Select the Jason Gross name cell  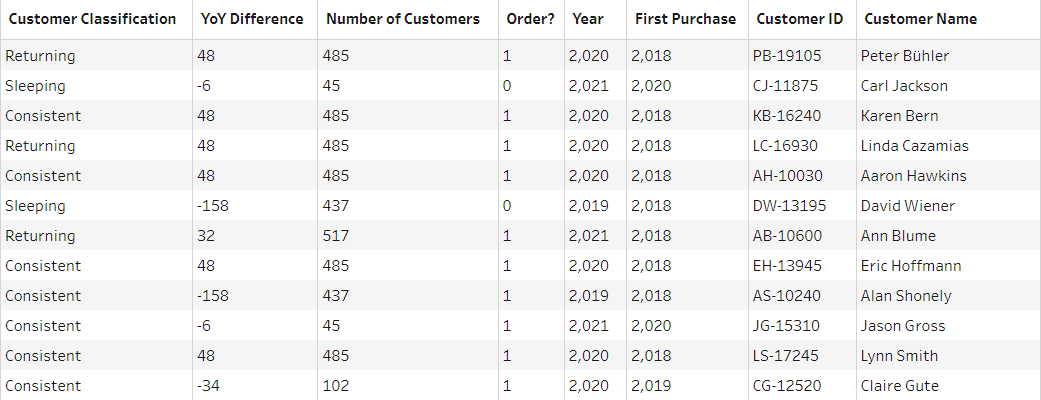[x=903, y=326]
